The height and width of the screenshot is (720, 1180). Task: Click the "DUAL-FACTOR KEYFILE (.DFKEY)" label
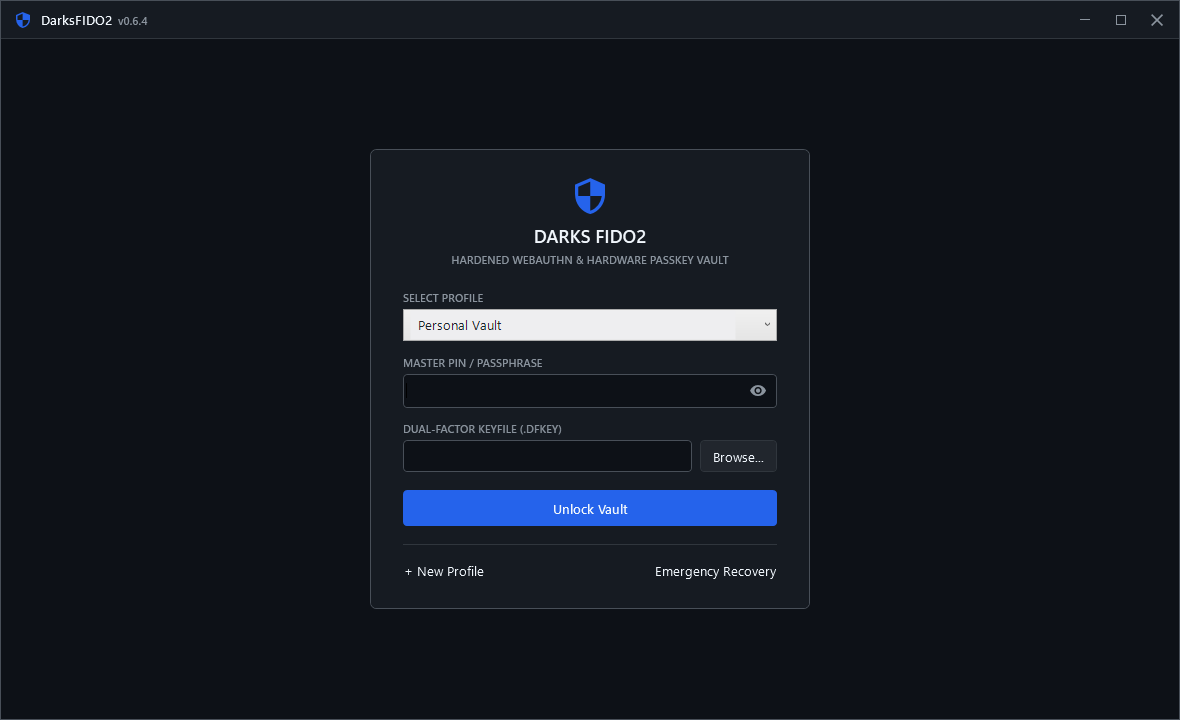pos(482,429)
